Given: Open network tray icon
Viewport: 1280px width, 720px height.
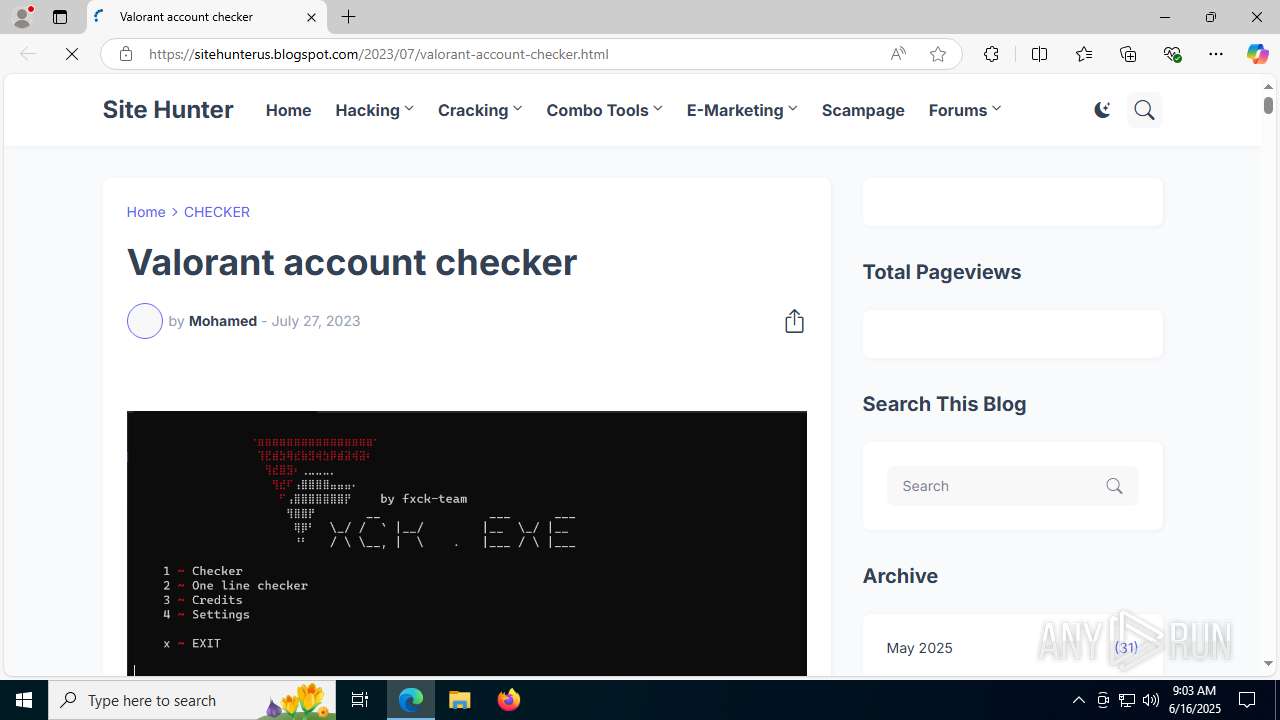Looking at the screenshot, I should 1127,700.
